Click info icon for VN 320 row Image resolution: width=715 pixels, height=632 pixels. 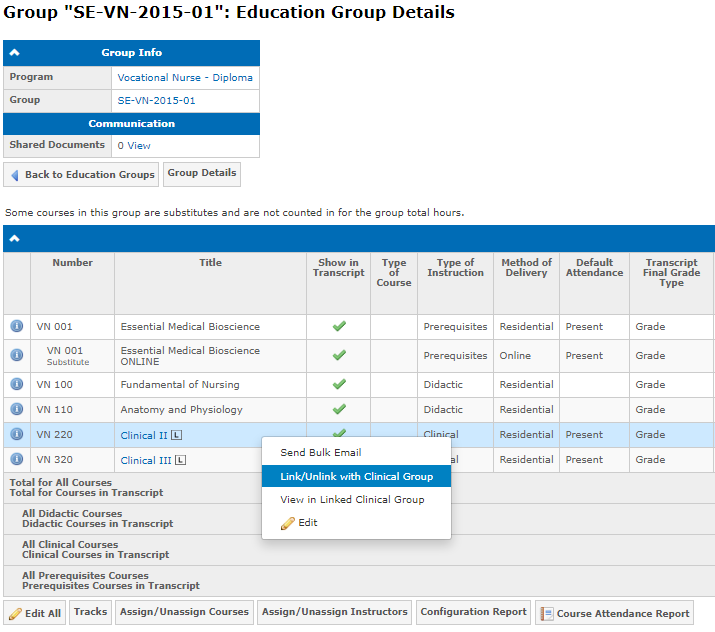click(x=17, y=459)
